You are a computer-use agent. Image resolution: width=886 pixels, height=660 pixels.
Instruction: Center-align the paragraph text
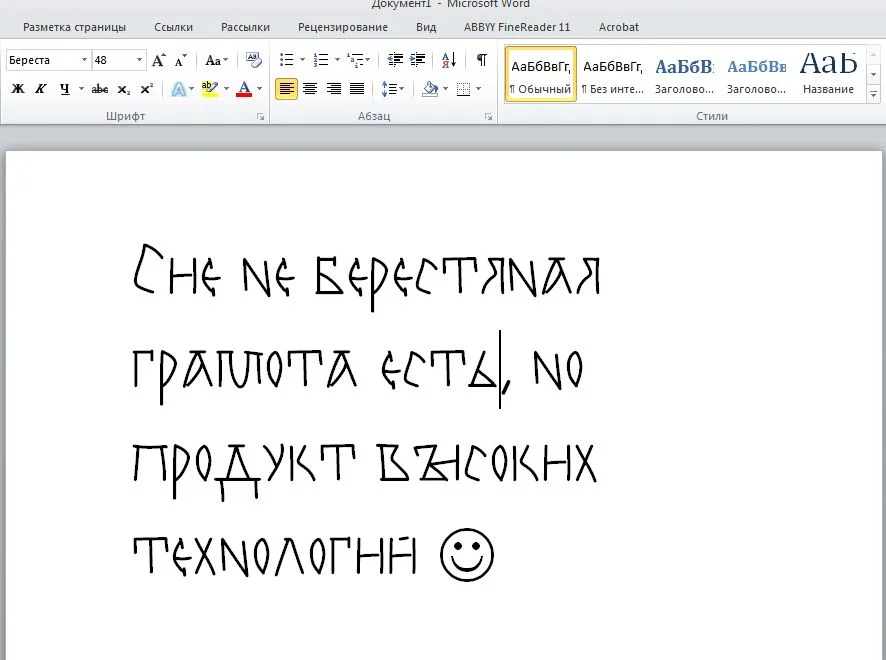coord(310,89)
